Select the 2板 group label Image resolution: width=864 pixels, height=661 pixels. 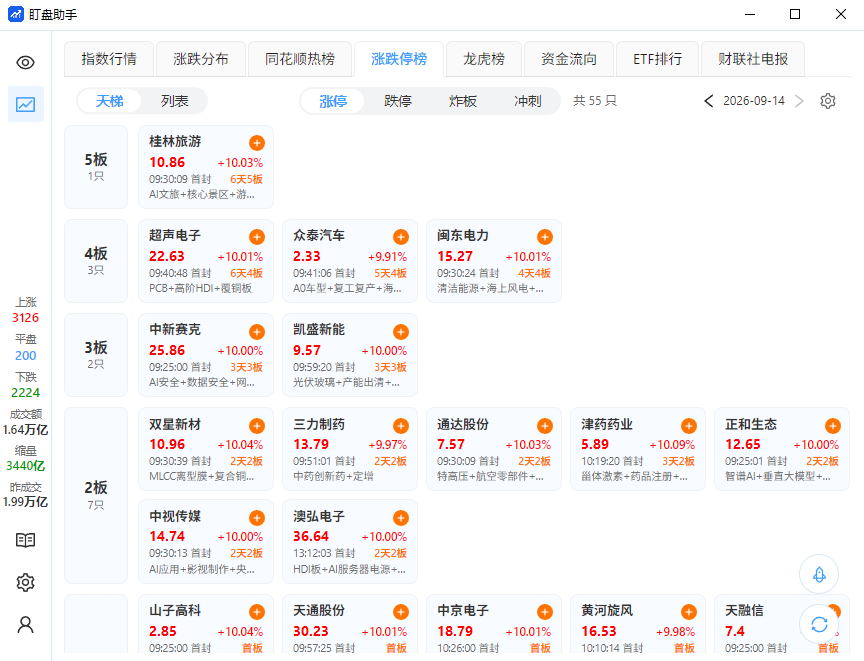pos(96,495)
